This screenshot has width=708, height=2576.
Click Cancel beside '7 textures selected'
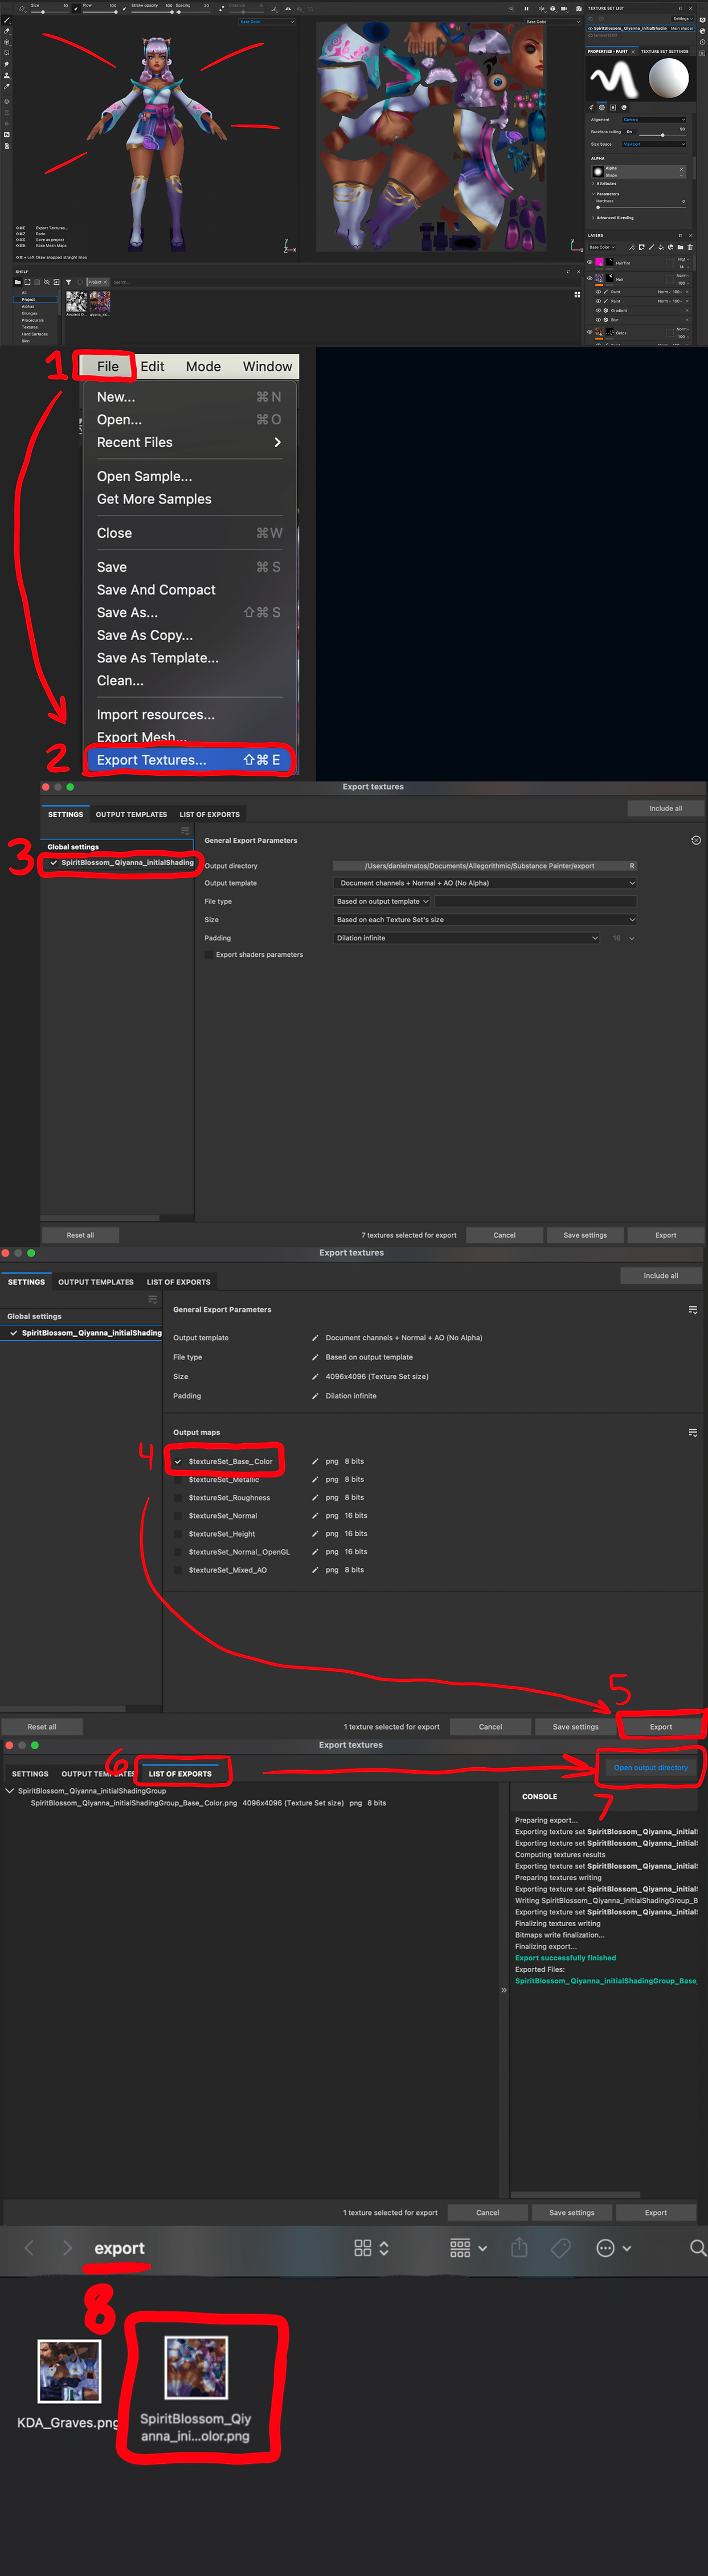505,1235
